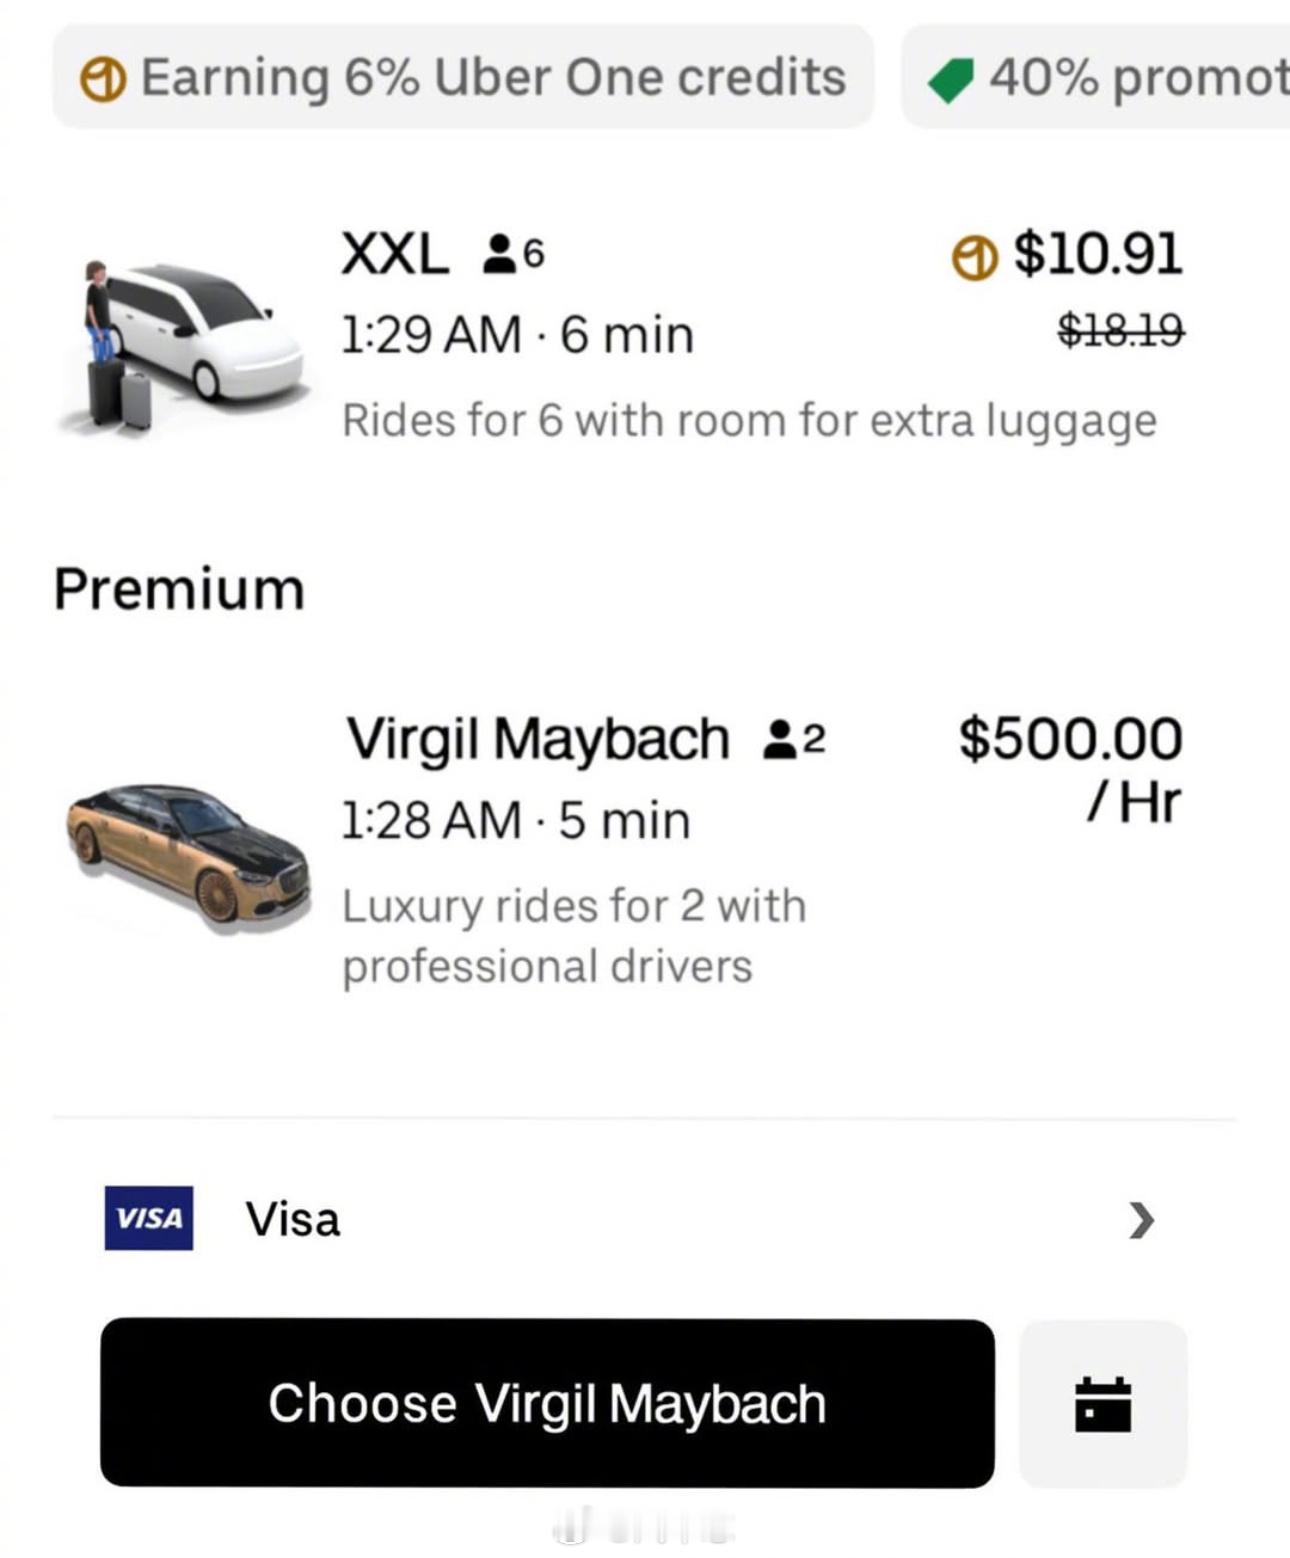Expand payment options with Visa chevron
Screen dimensions: 1290x1558
[1142, 1219]
